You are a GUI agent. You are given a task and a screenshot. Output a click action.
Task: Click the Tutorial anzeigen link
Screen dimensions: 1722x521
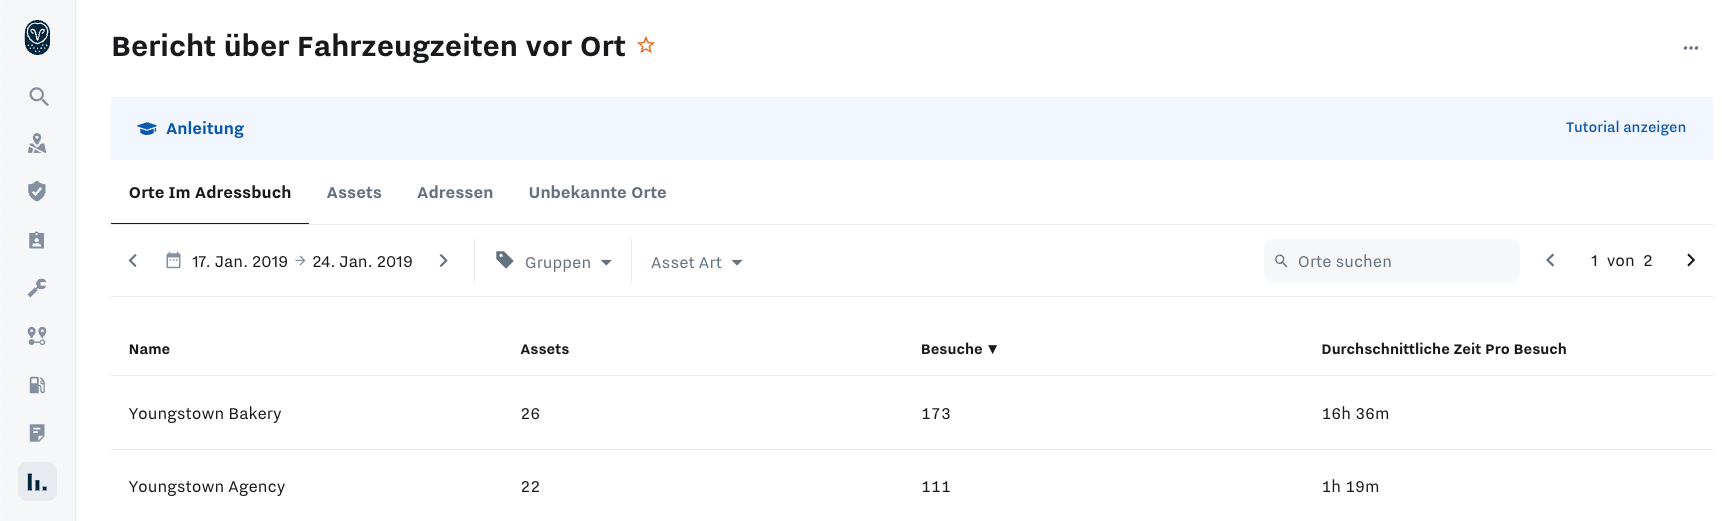coord(1625,127)
